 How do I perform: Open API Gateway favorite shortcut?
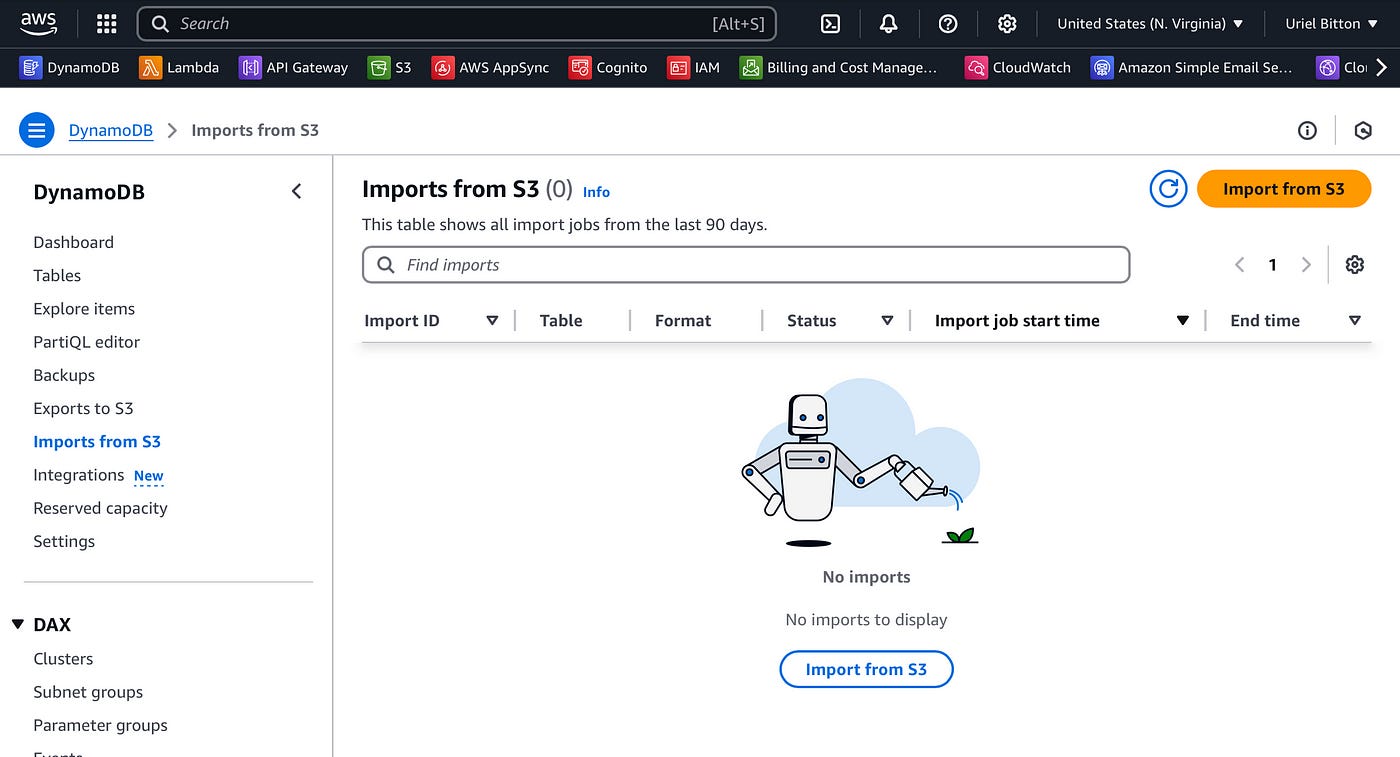[294, 67]
